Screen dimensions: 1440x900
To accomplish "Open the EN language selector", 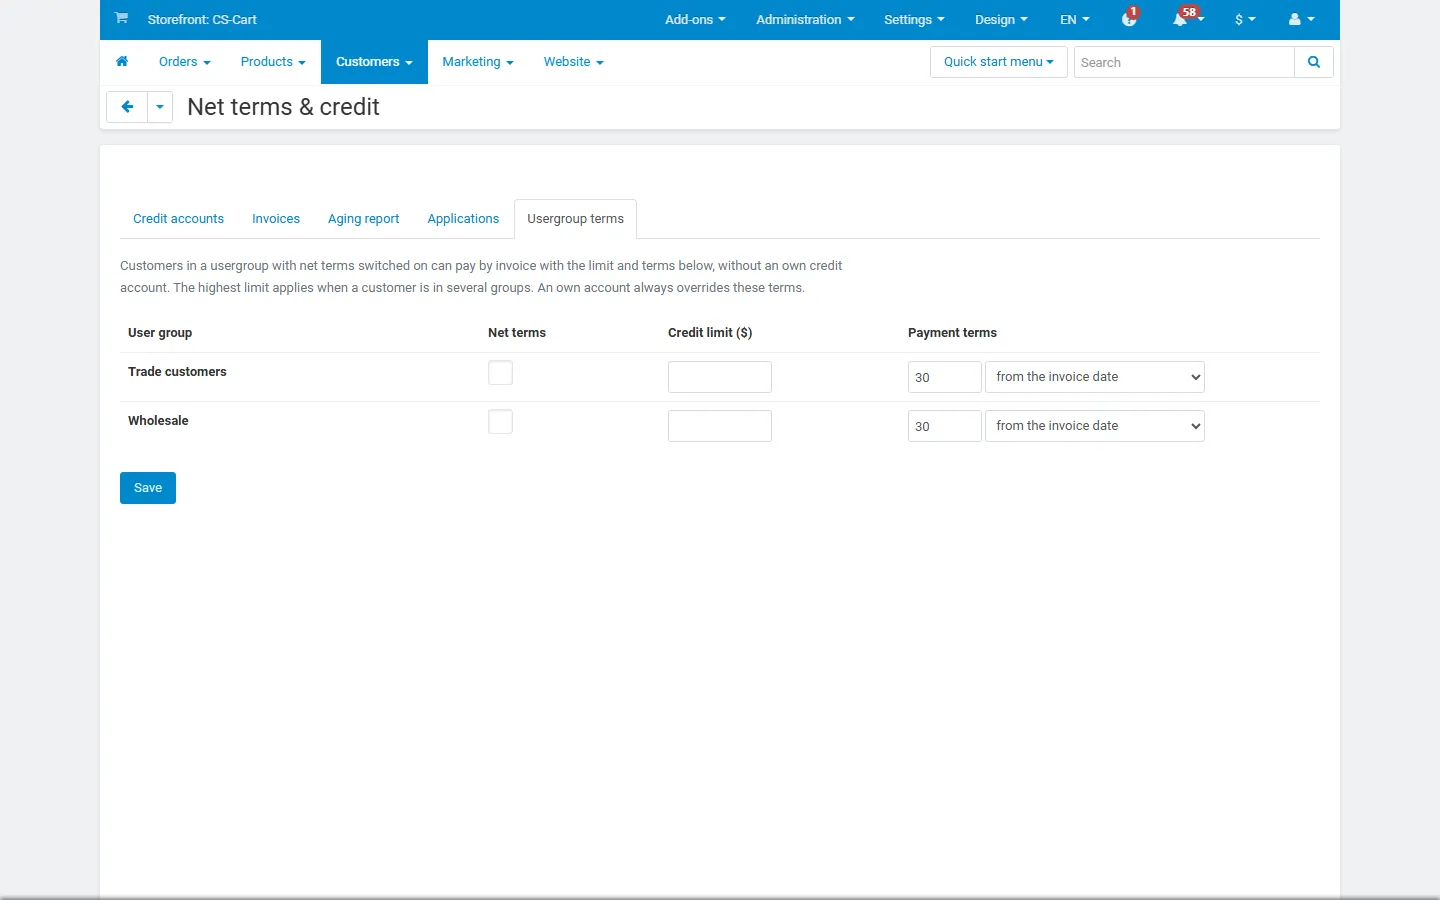I will [x=1075, y=19].
